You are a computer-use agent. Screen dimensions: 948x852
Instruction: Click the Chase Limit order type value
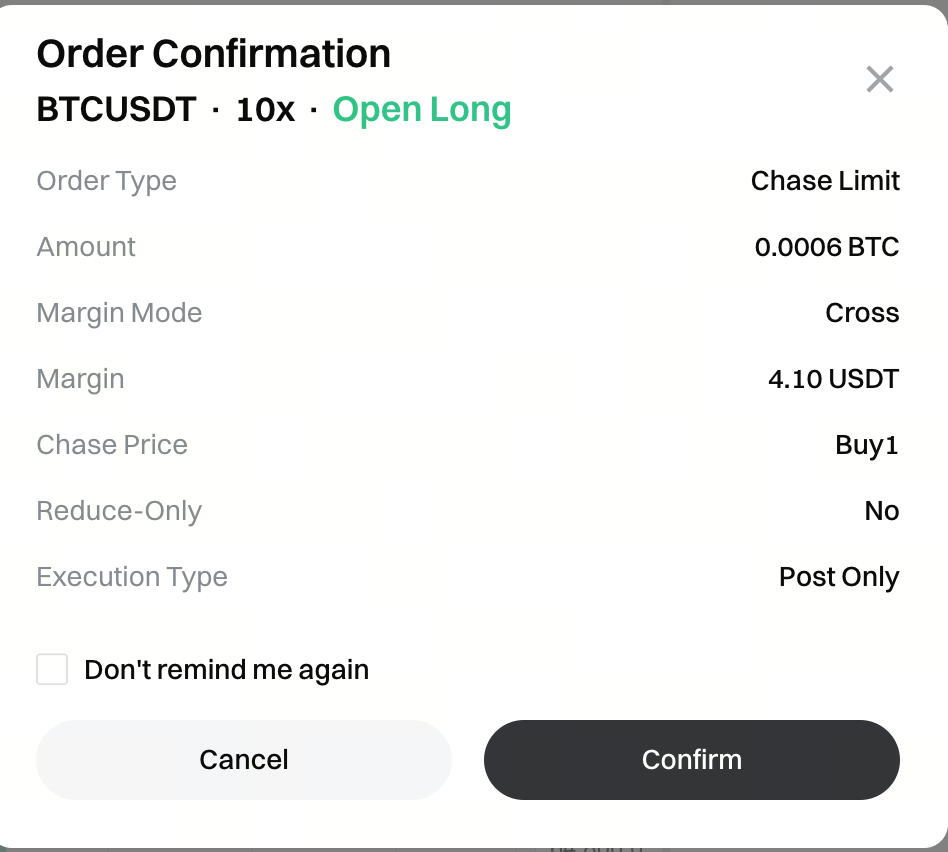825,181
